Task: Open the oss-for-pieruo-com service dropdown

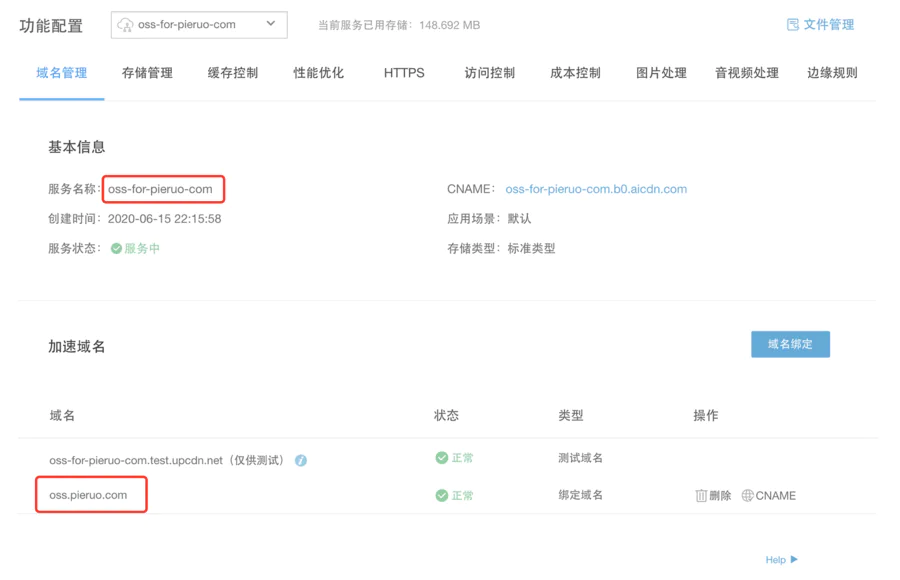Action: [x=199, y=25]
